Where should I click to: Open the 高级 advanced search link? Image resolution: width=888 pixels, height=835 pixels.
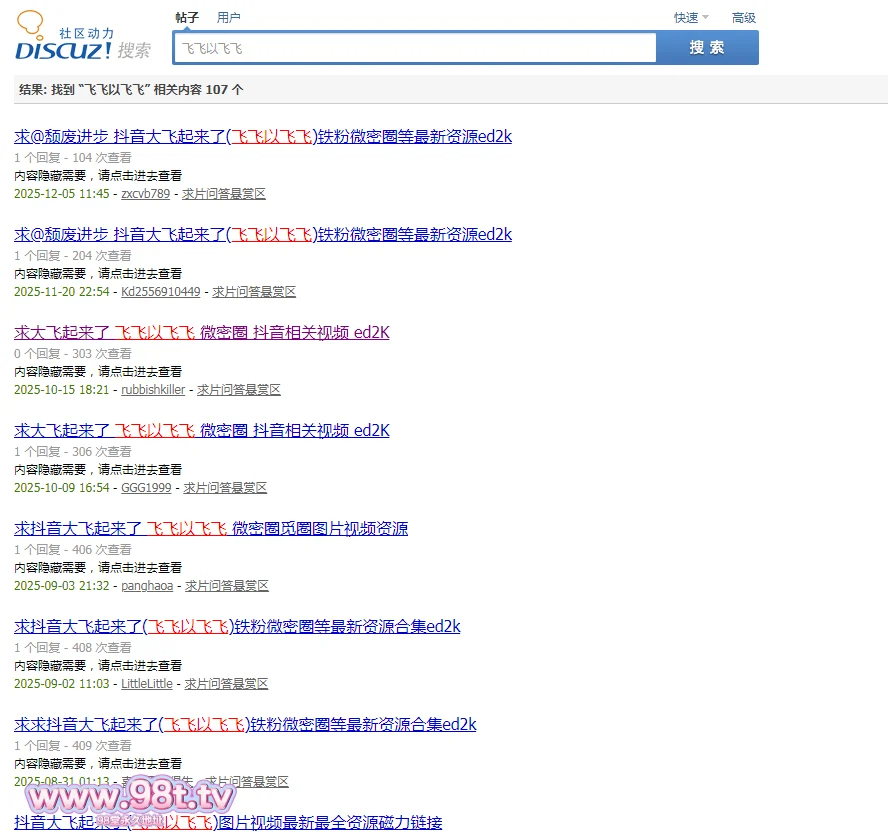click(x=743, y=17)
